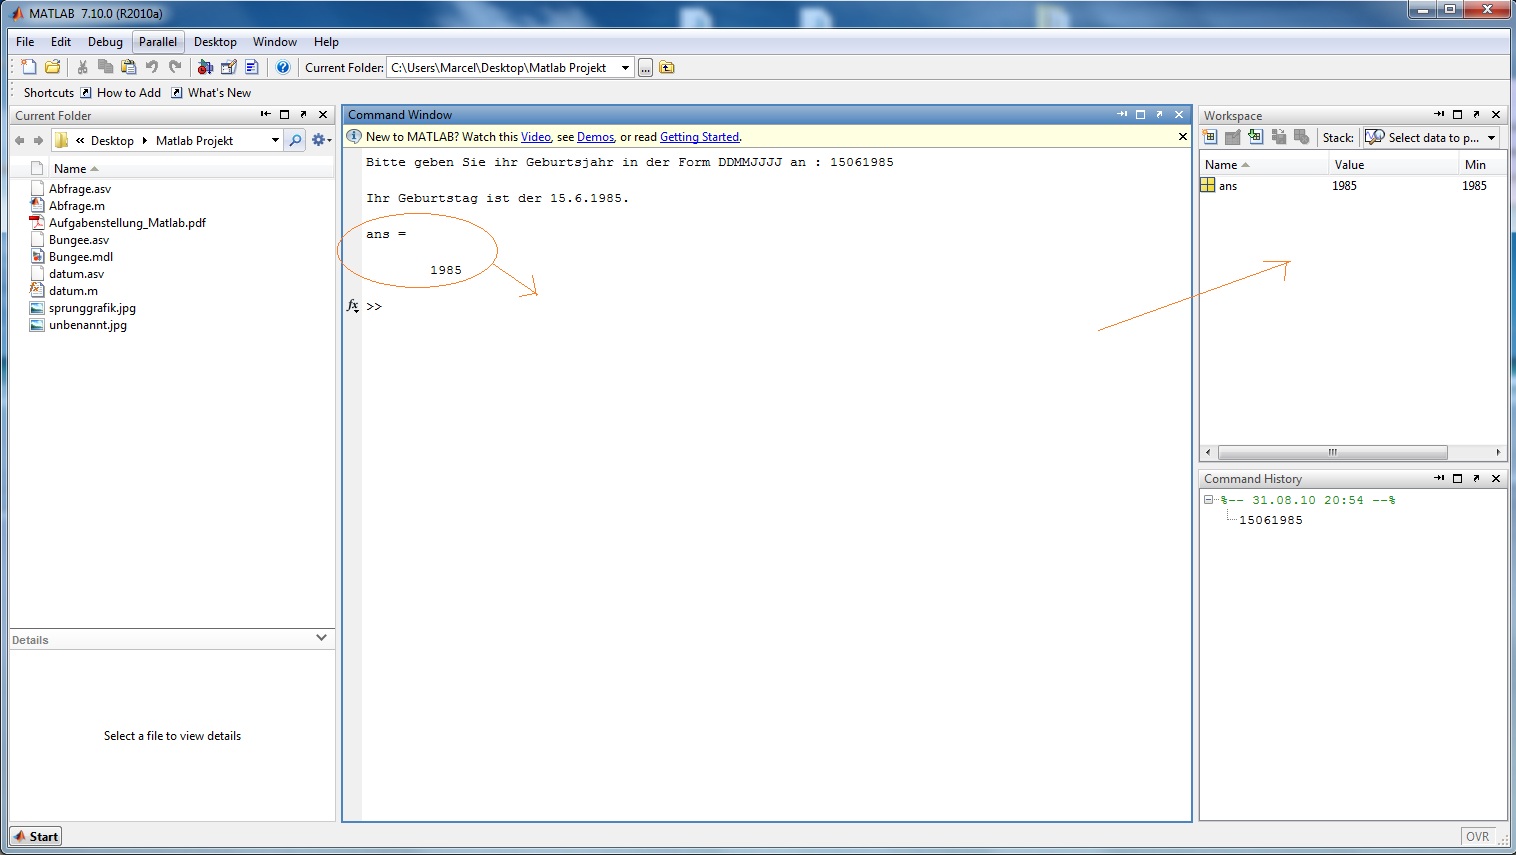Click the MATLAB Start button

(x=36, y=836)
